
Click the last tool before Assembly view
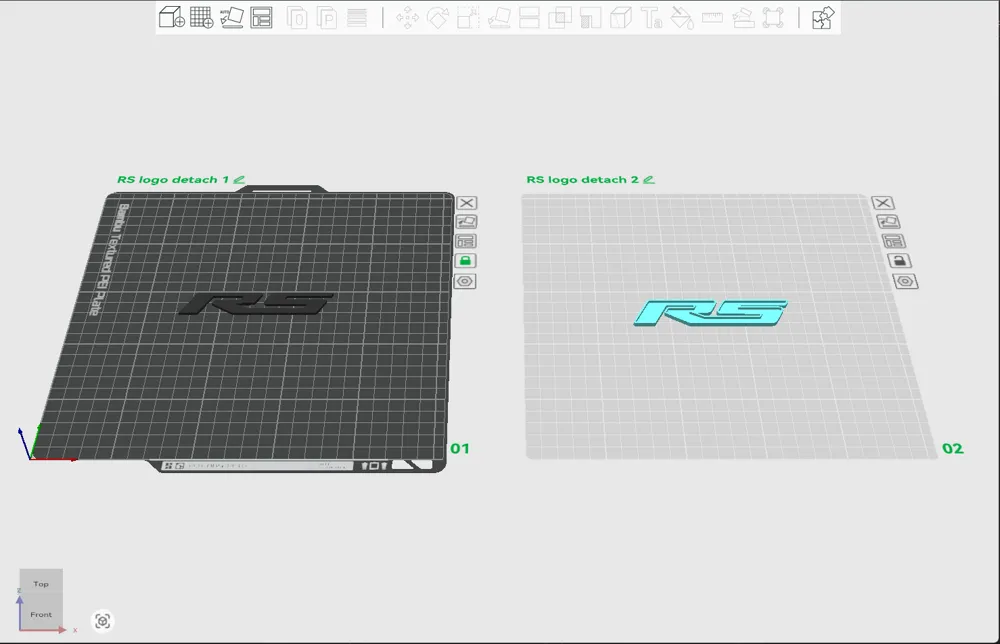pyautogui.click(x=773, y=18)
